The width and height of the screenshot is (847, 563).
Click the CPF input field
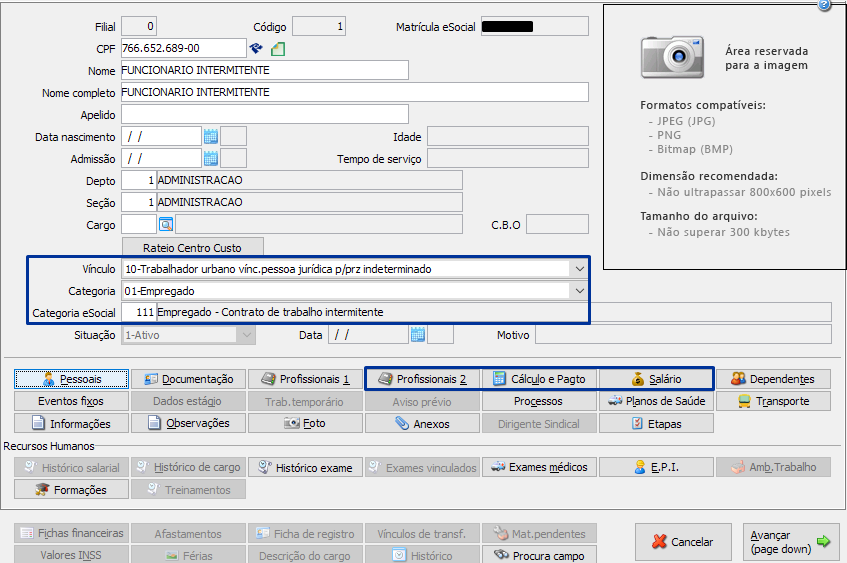184,48
